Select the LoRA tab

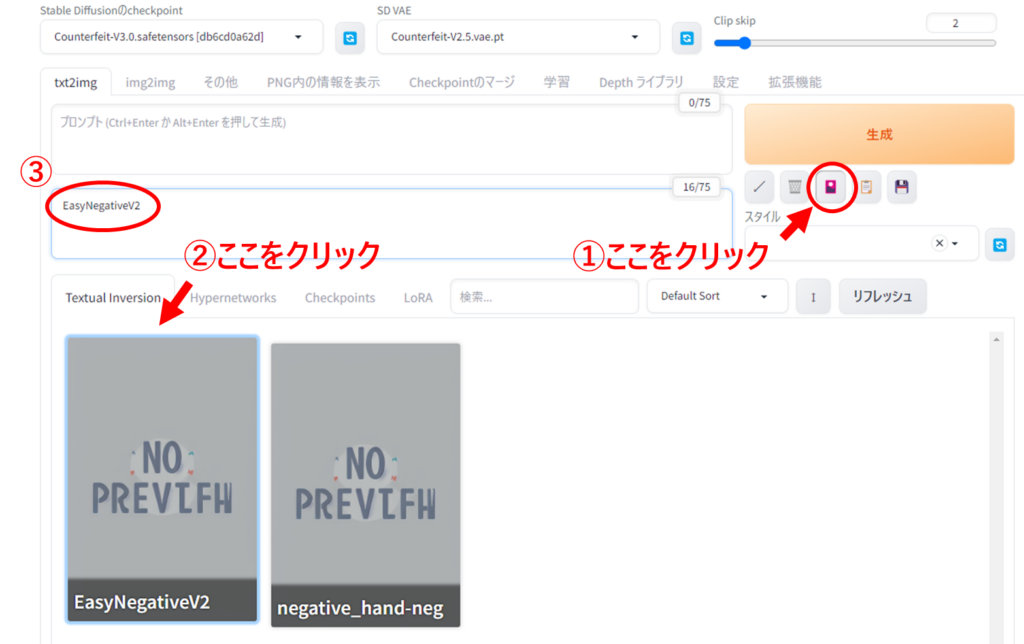pyautogui.click(x=418, y=298)
